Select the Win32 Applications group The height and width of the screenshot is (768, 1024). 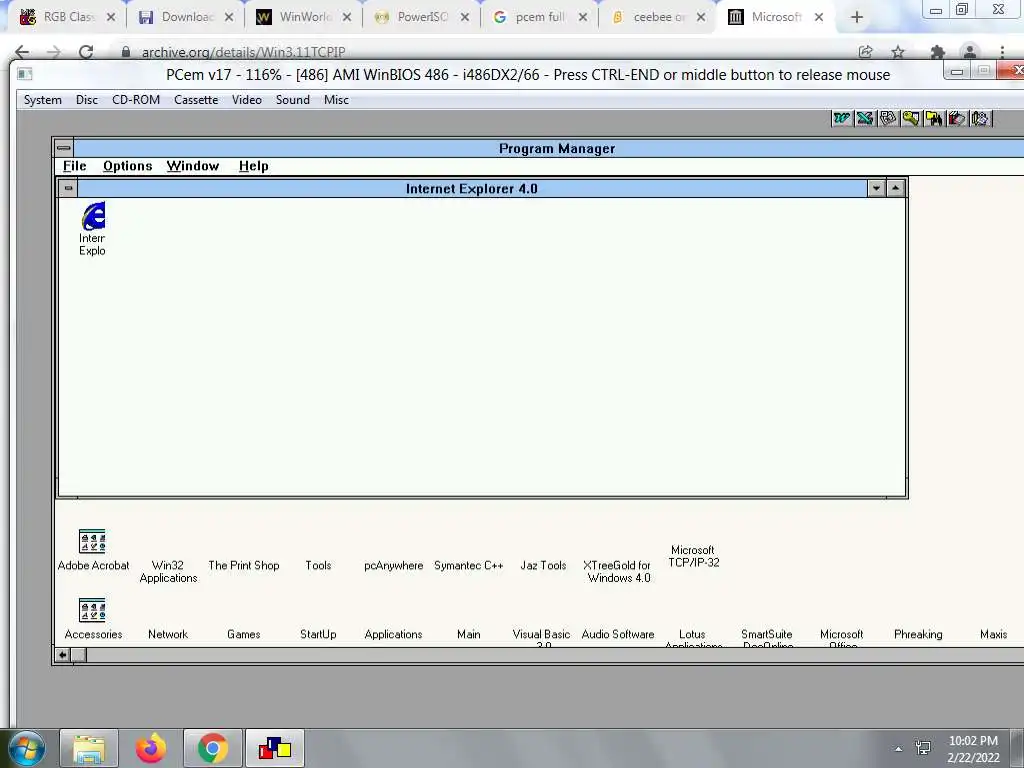tap(168, 571)
